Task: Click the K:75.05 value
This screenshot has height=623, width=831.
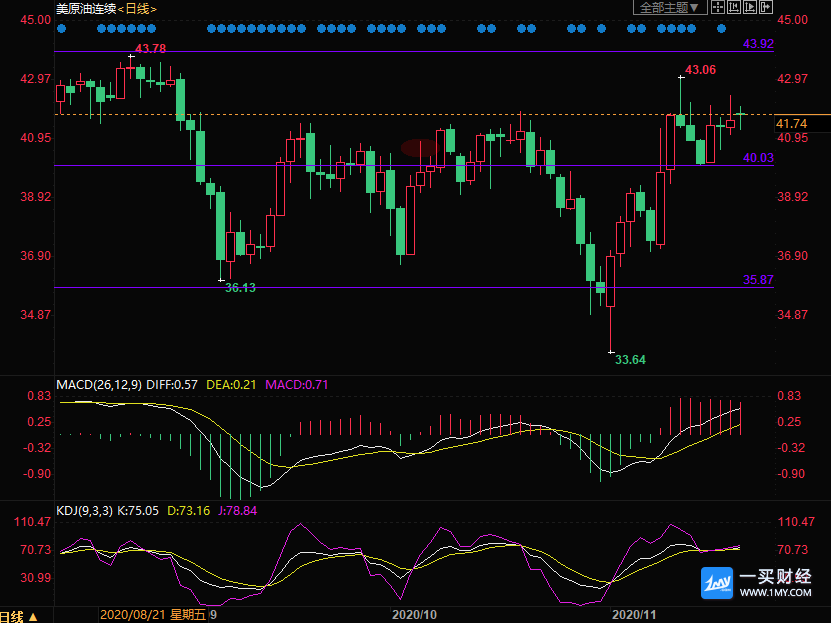Action: [x=138, y=511]
